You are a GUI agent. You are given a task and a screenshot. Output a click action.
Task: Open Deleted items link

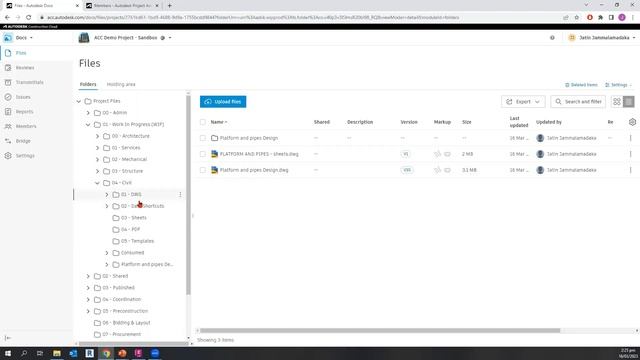pyautogui.click(x=581, y=85)
